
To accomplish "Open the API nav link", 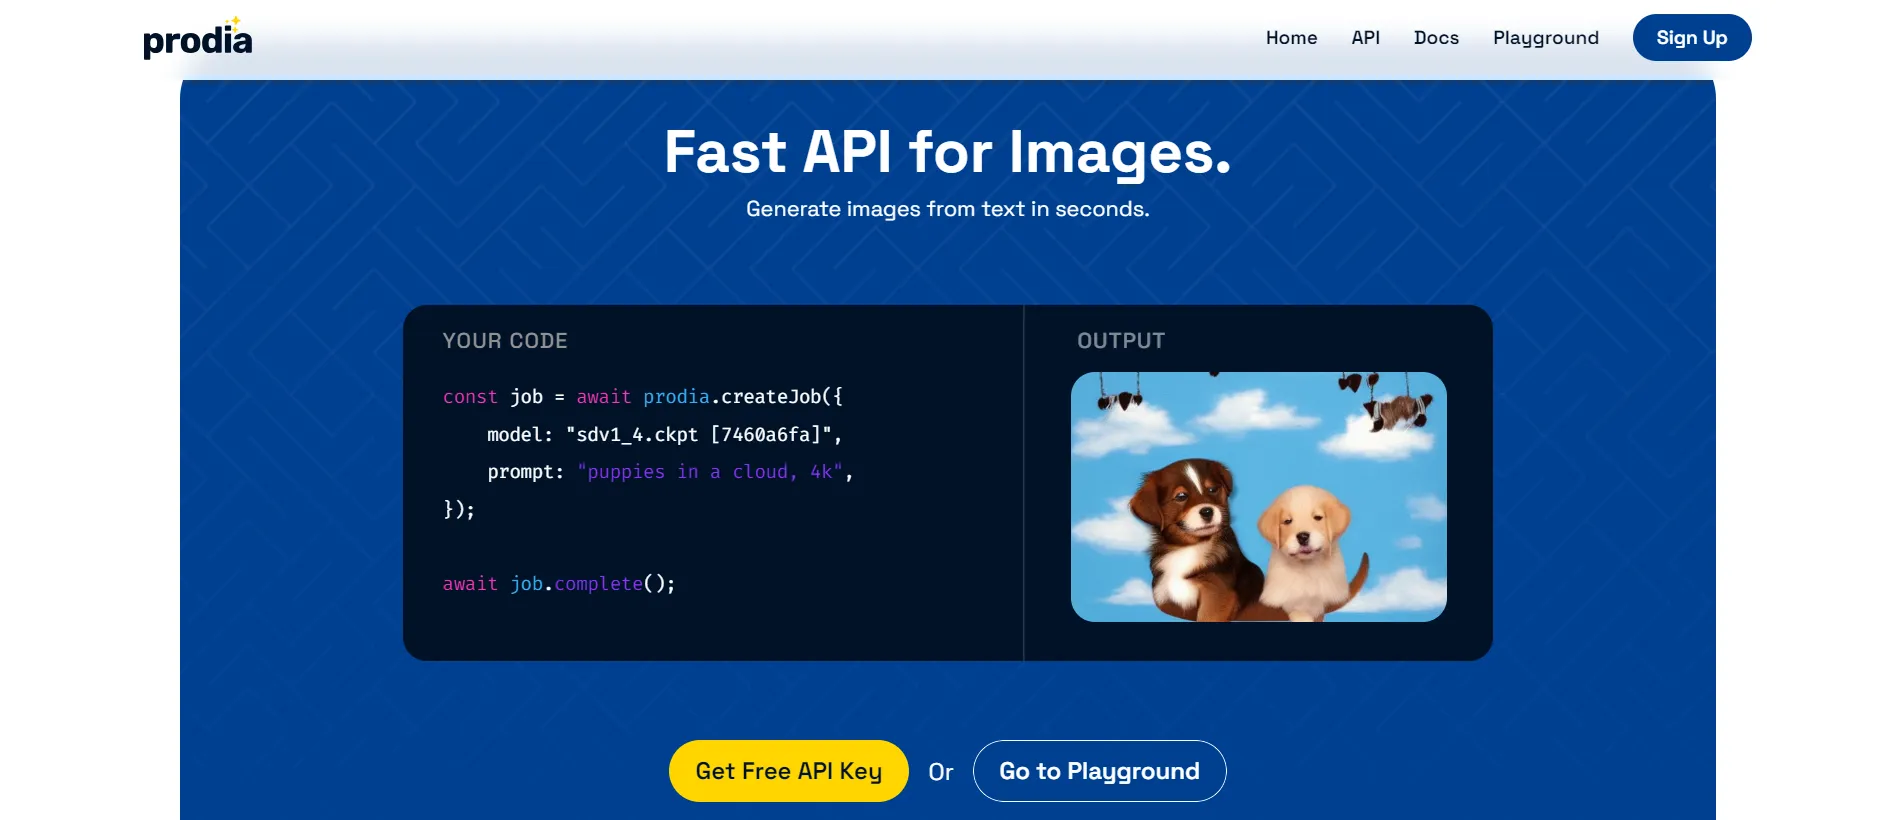I will coord(1365,38).
